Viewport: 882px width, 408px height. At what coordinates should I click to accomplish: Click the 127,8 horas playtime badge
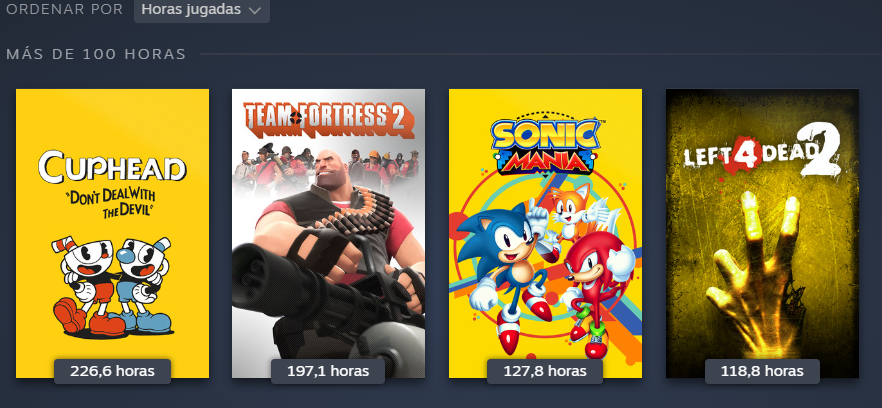[x=544, y=371]
